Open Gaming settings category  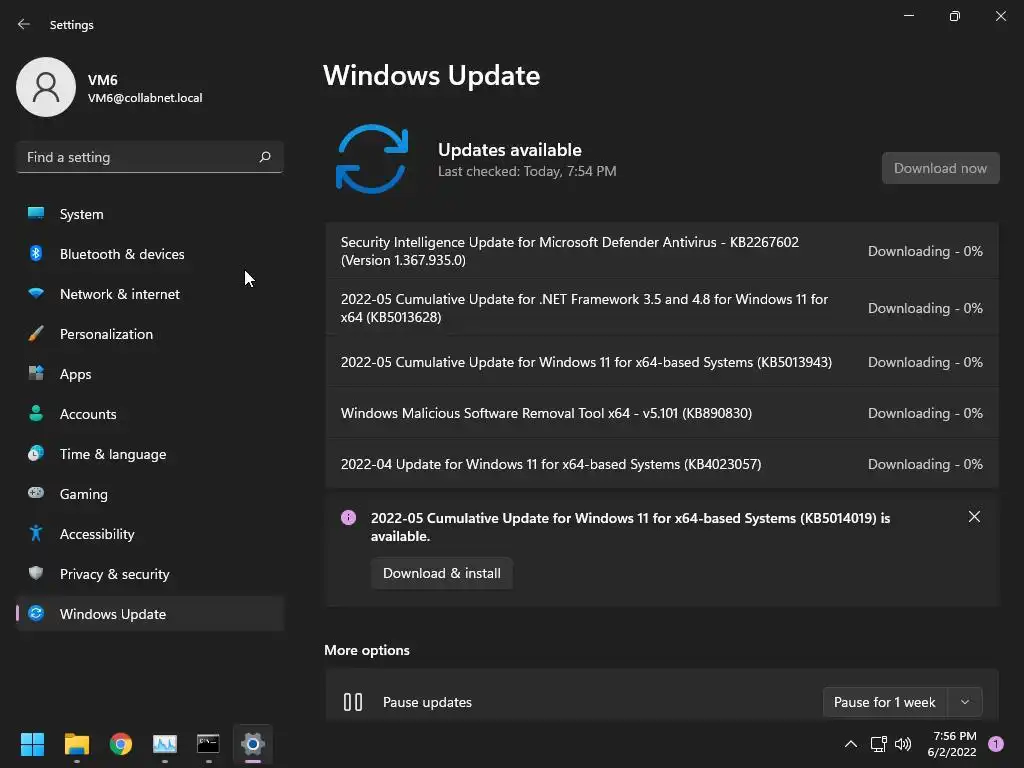click(150, 494)
